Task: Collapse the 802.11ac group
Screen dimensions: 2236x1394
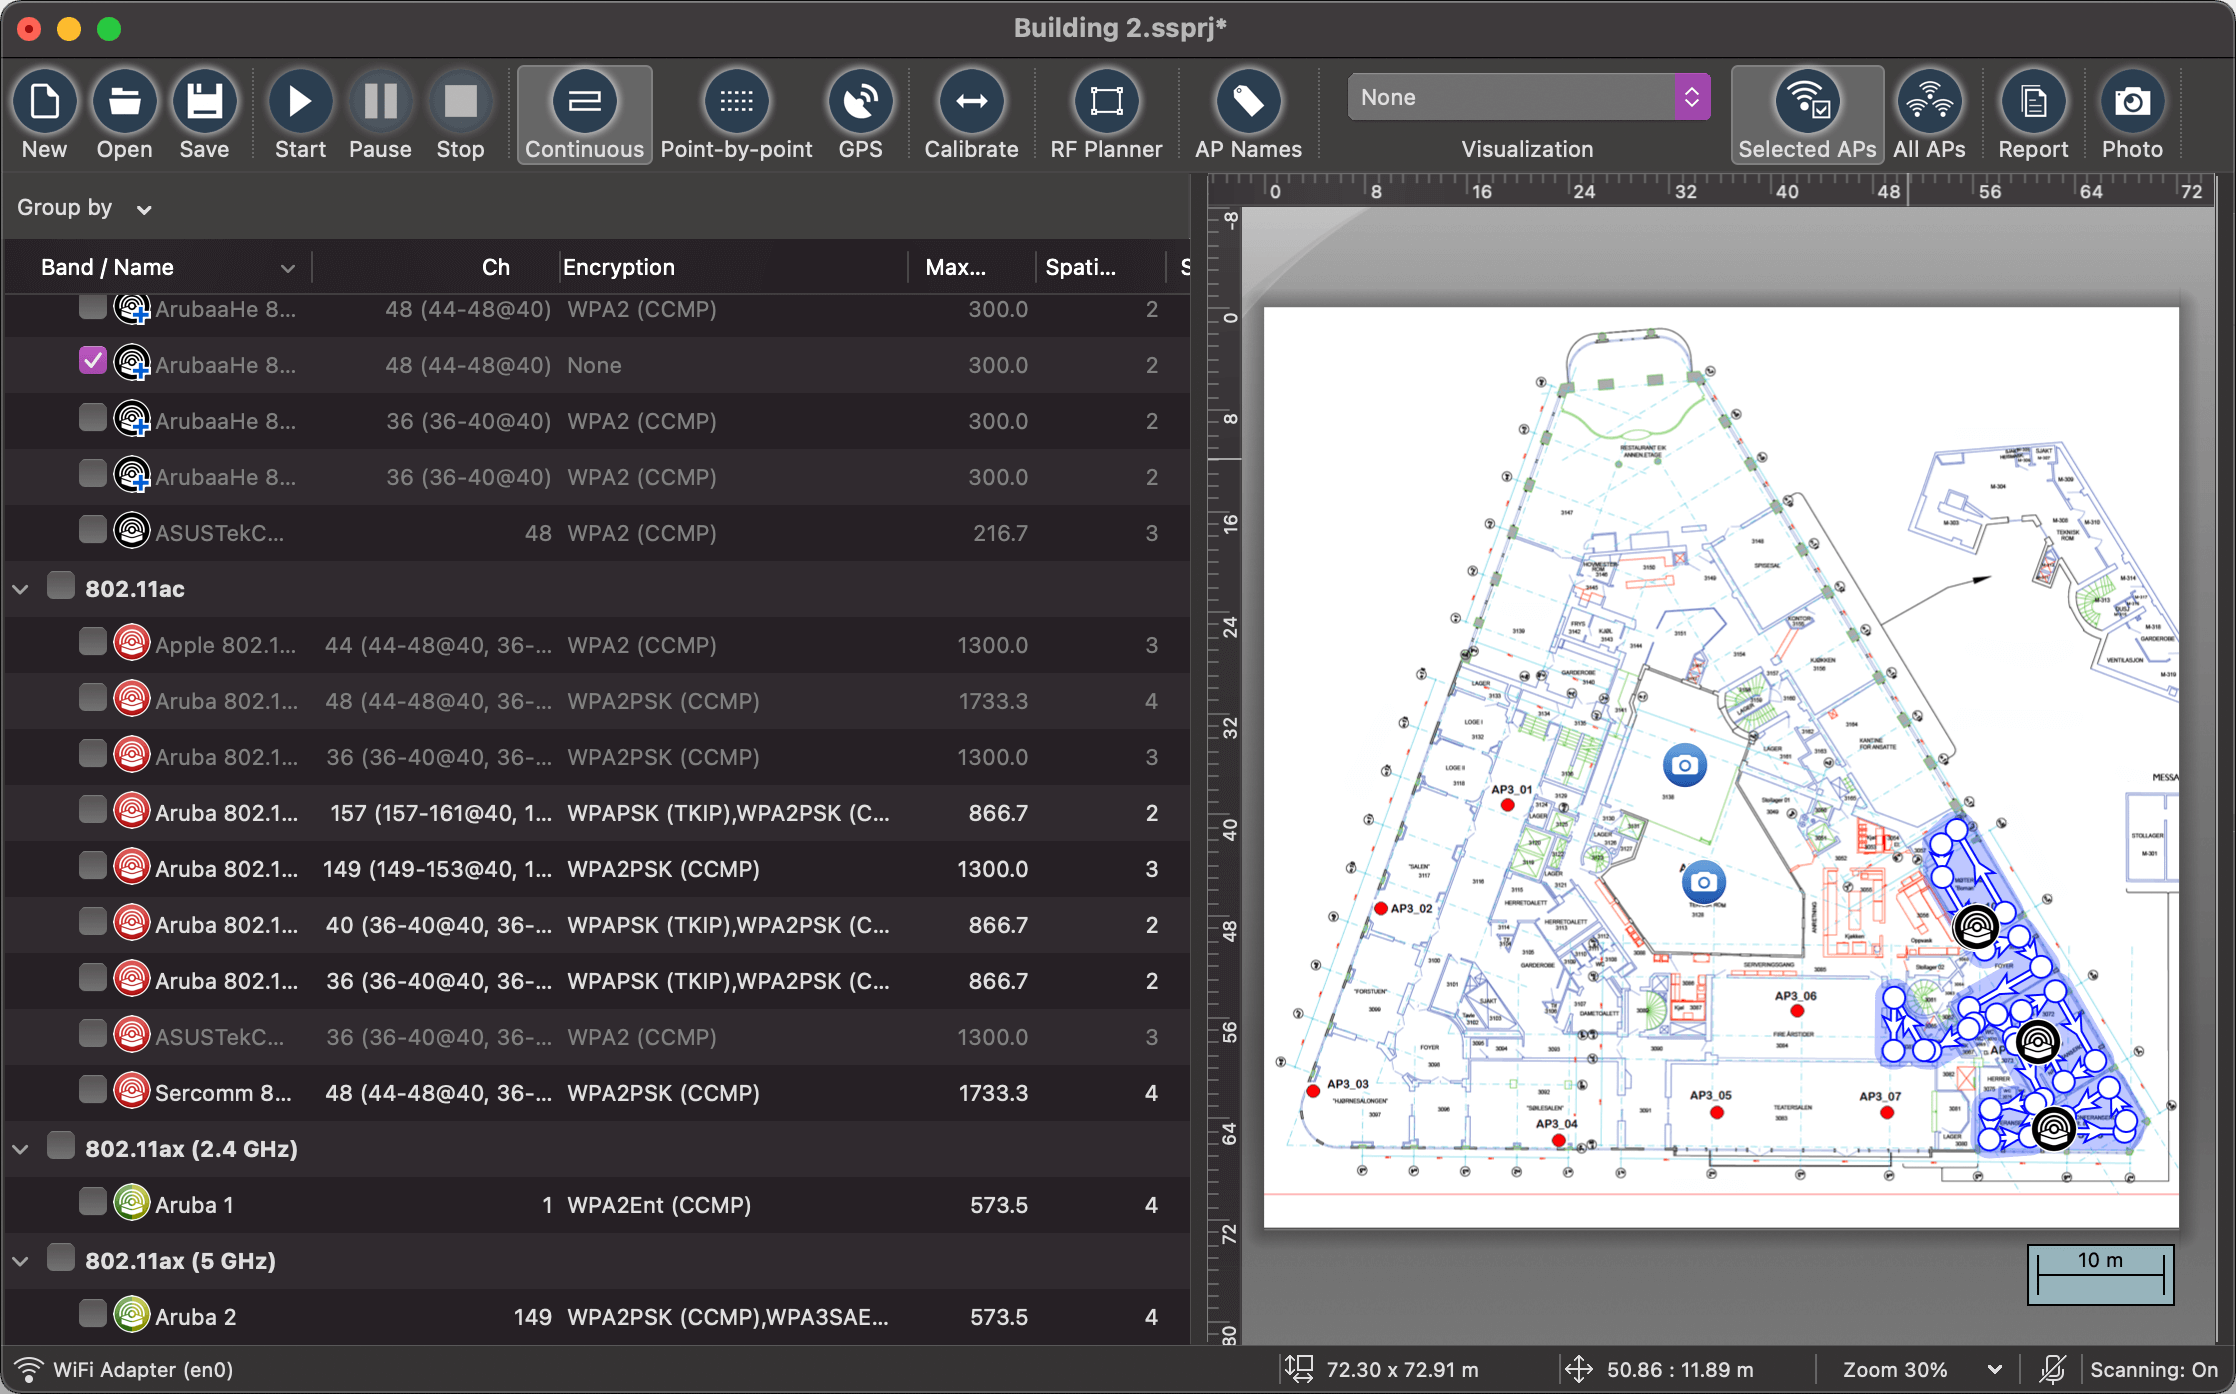Action: click(21, 588)
